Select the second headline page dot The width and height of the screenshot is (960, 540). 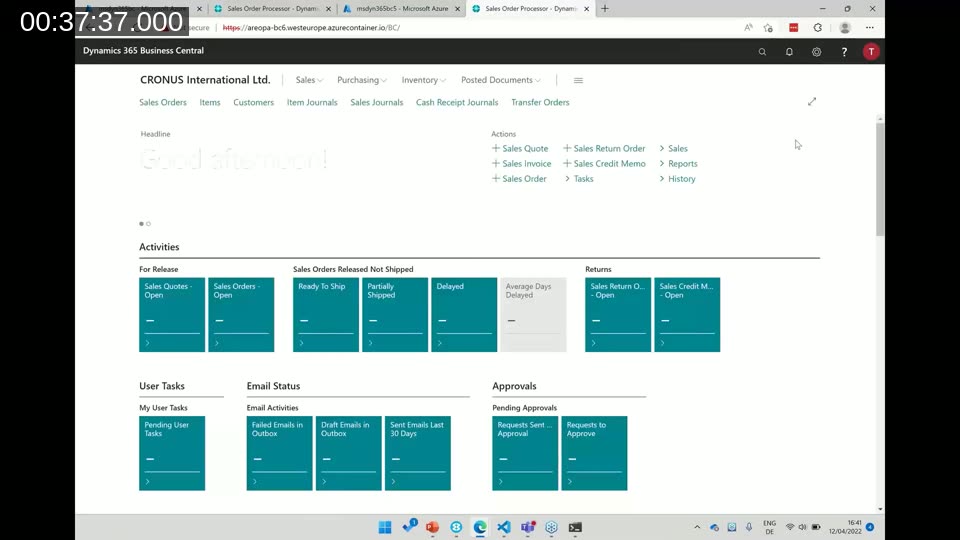tap(148, 223)
